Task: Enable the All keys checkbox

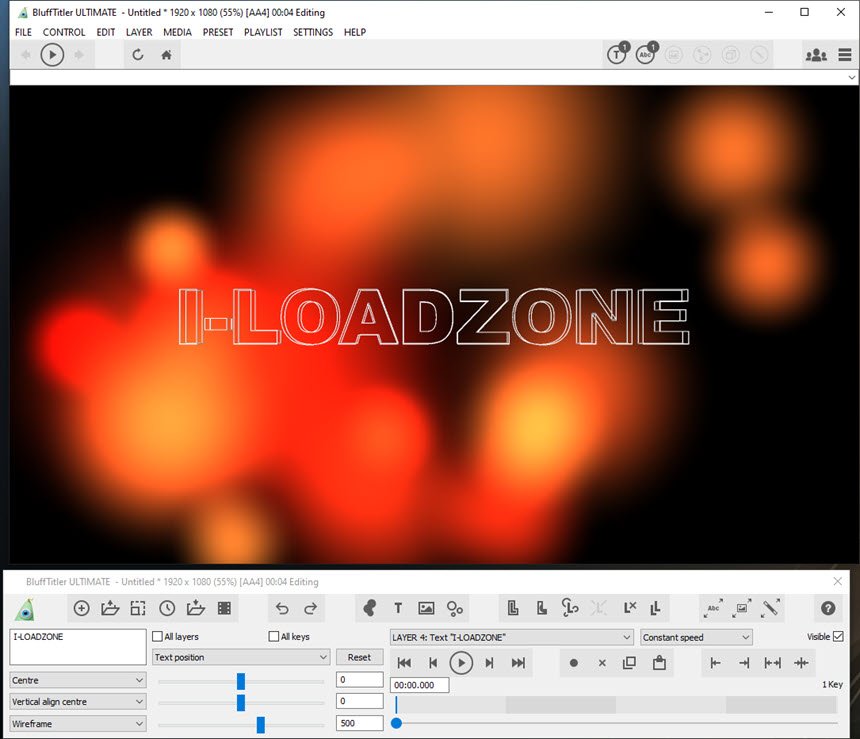Action: coord(274,636)
